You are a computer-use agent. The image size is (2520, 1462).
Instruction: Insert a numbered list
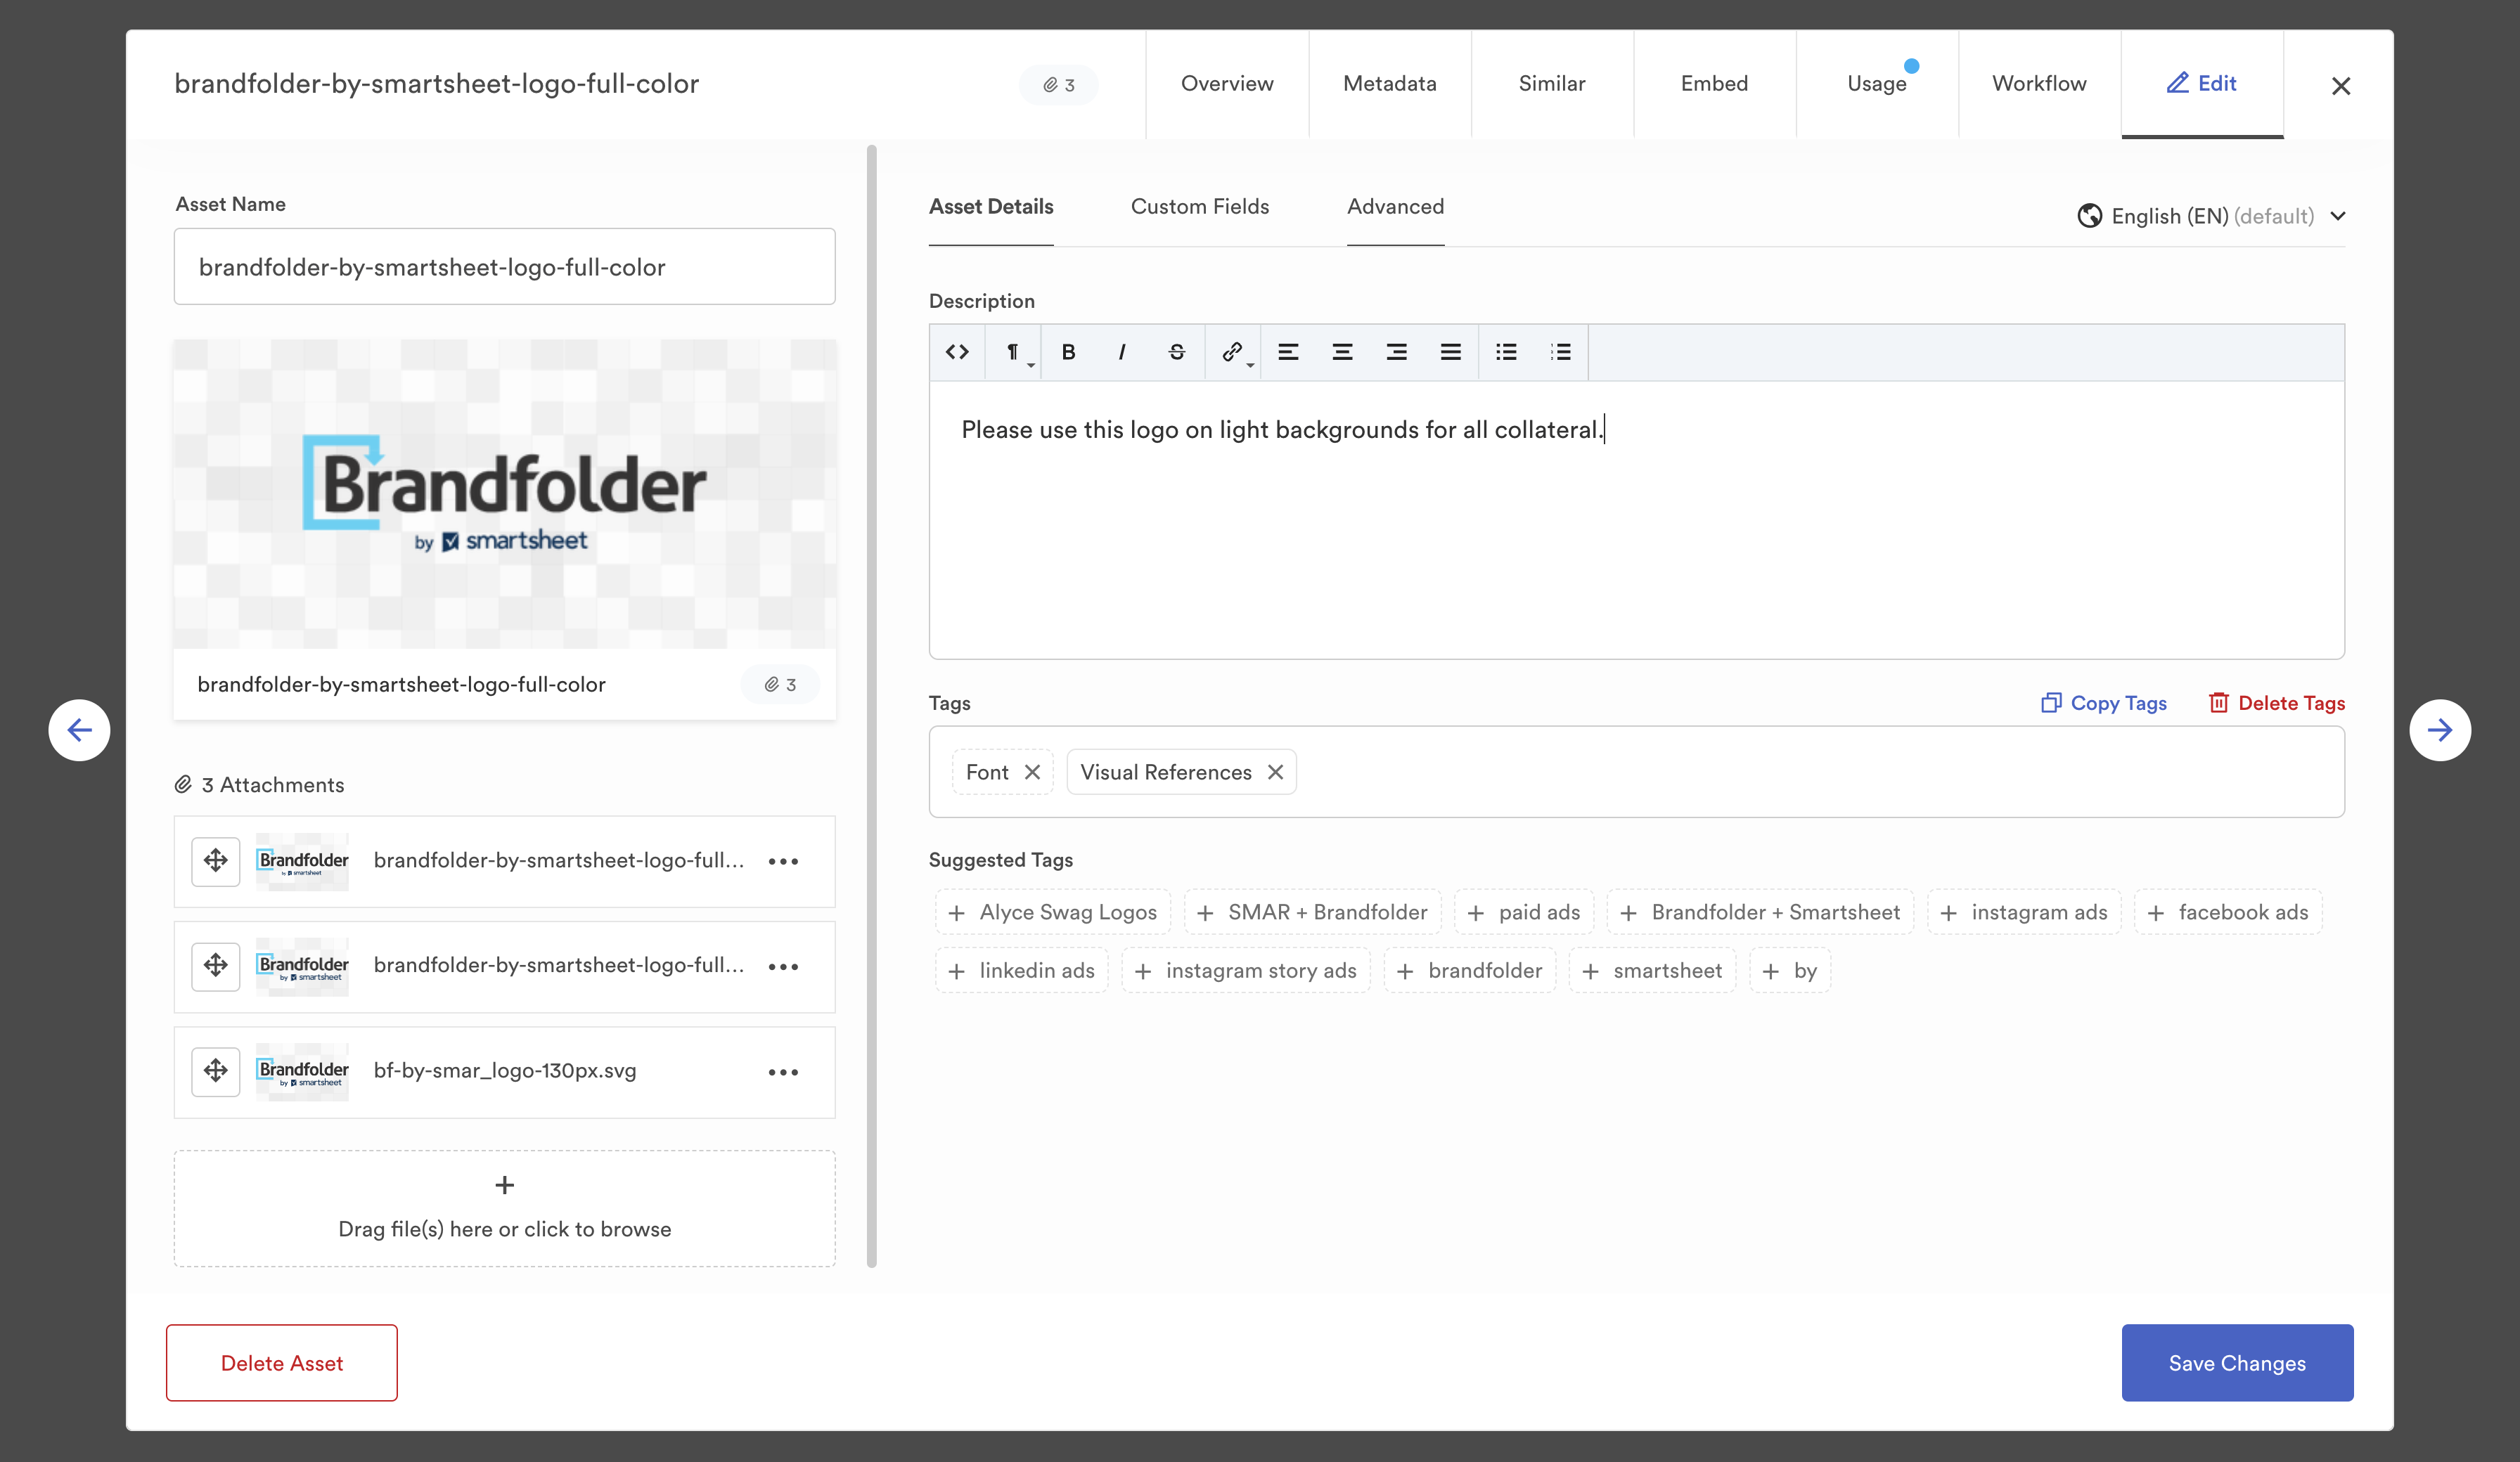pyautogui.click(x=1560, y=352)
